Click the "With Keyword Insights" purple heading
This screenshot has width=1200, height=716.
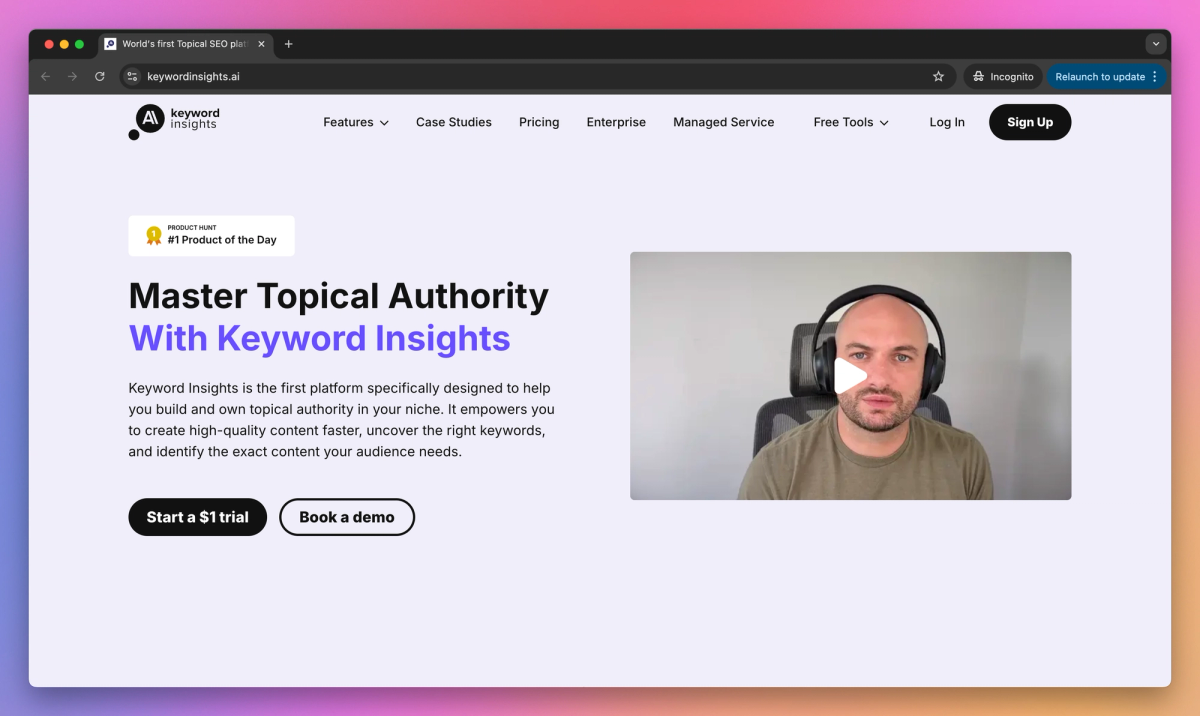[320, 338]
